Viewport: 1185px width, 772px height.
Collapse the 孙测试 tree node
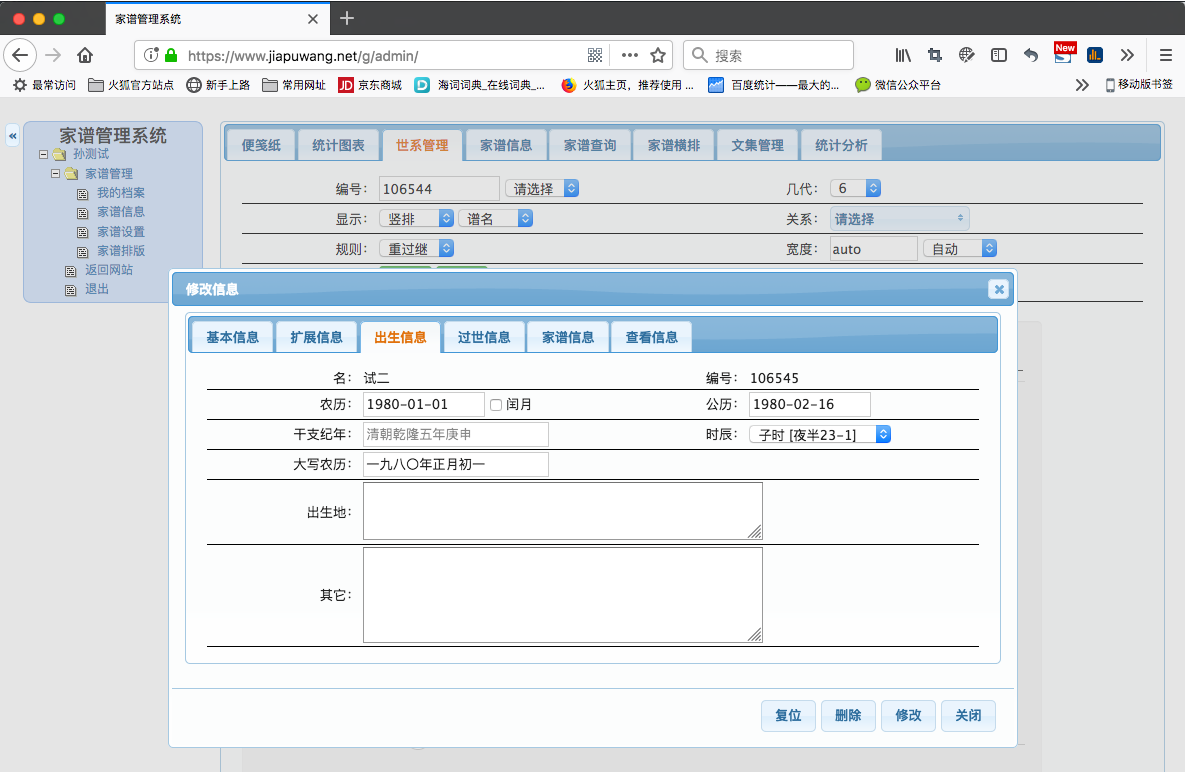coord(43,154)
